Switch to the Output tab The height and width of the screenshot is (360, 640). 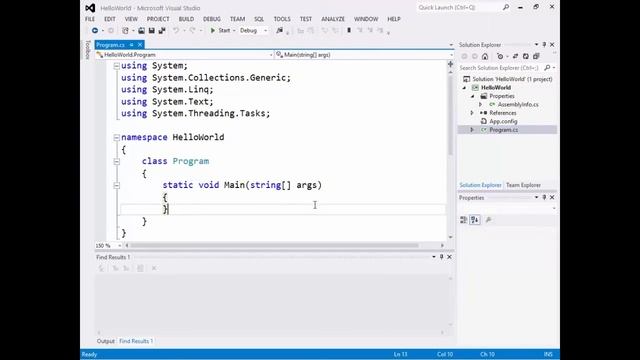coord(105,341)
